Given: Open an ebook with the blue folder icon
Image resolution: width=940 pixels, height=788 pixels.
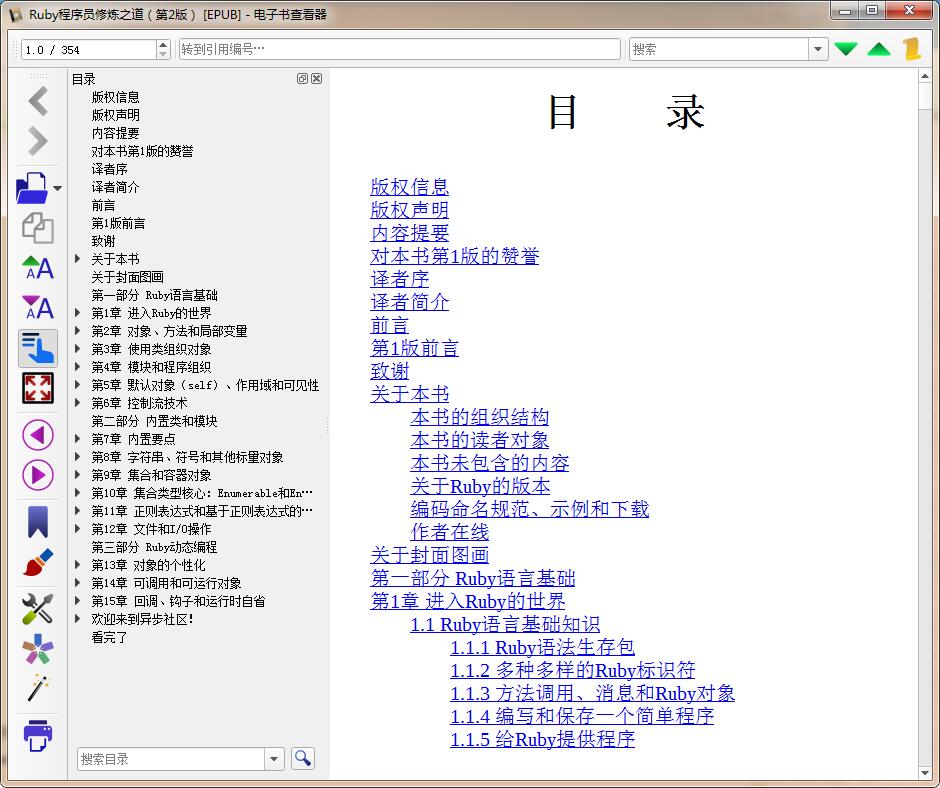Looking at the screenshot, I should tap(32, 188).
